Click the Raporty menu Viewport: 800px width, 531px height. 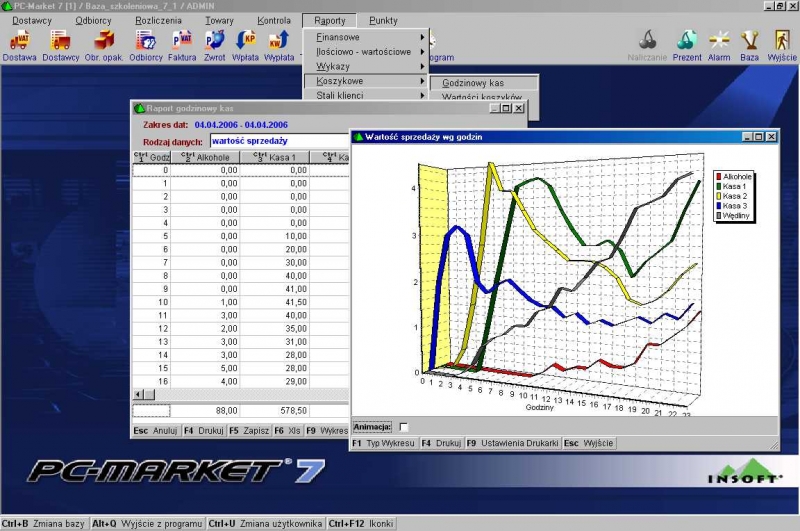click(330, 20)
